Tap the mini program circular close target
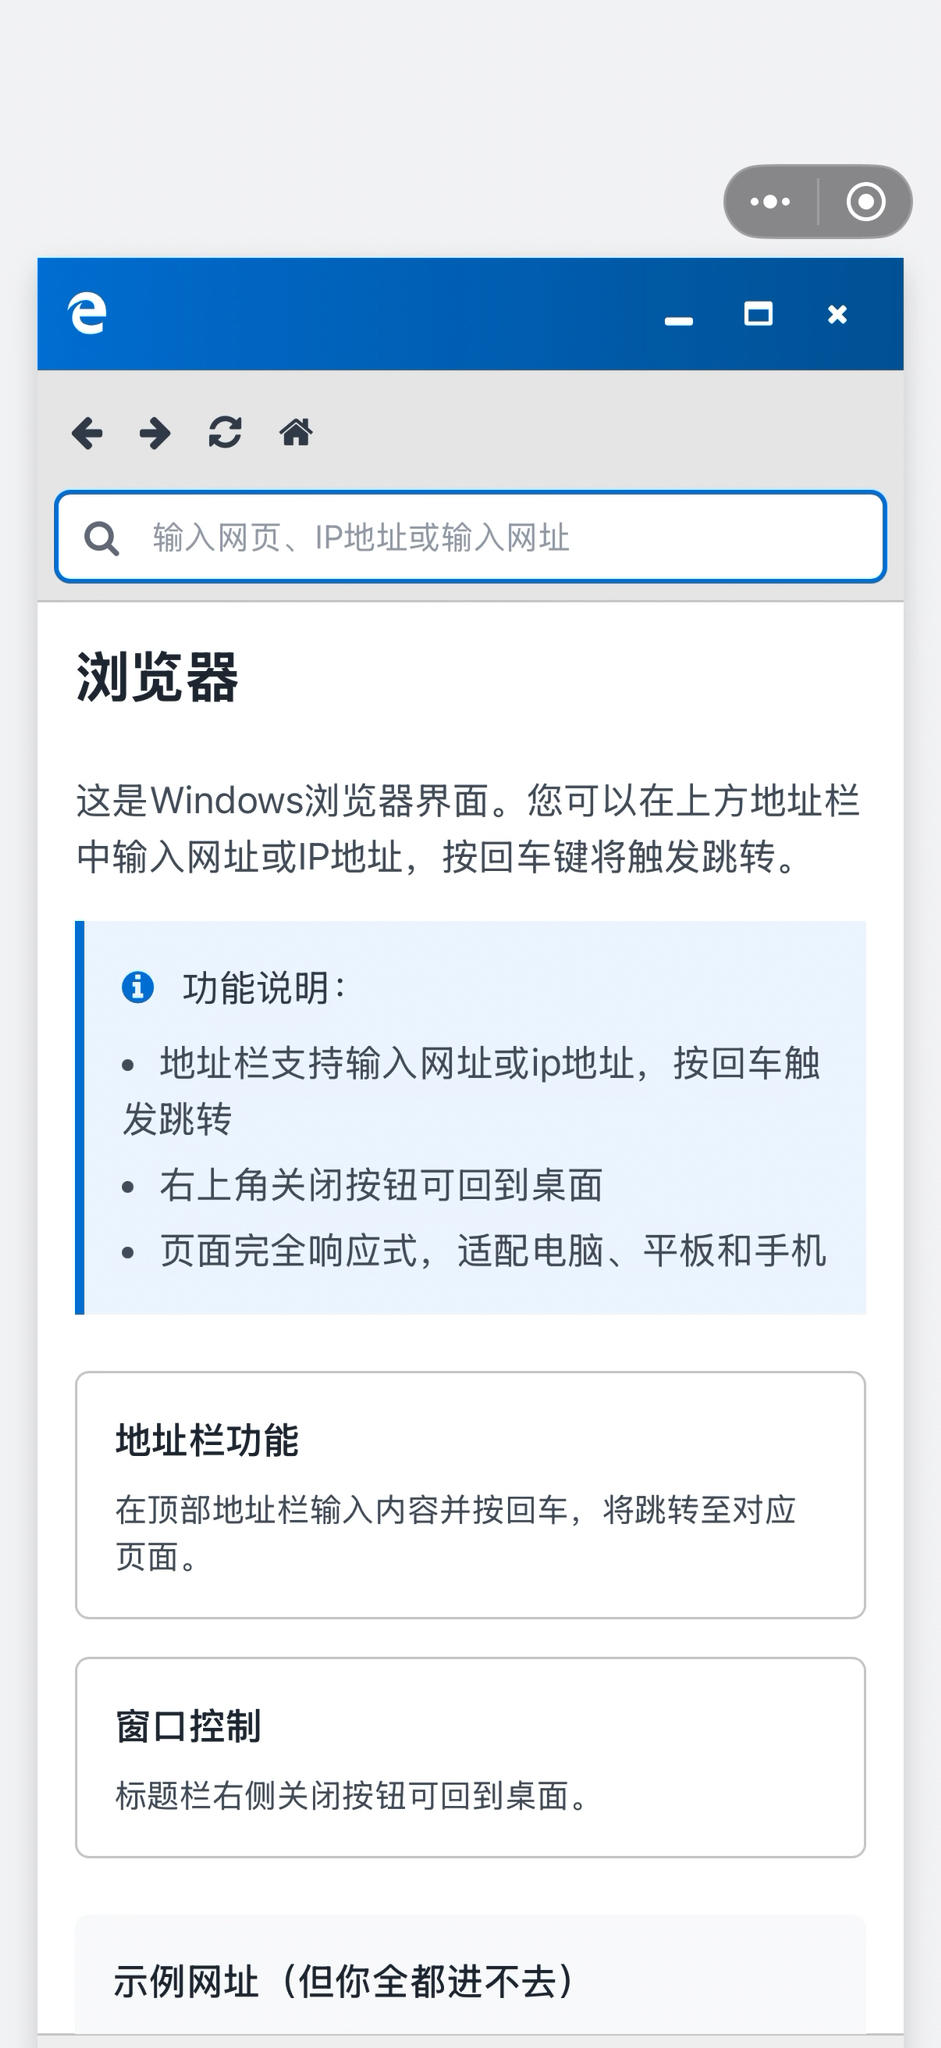This screenshot has width=941, height=2048. click(866, 202)
